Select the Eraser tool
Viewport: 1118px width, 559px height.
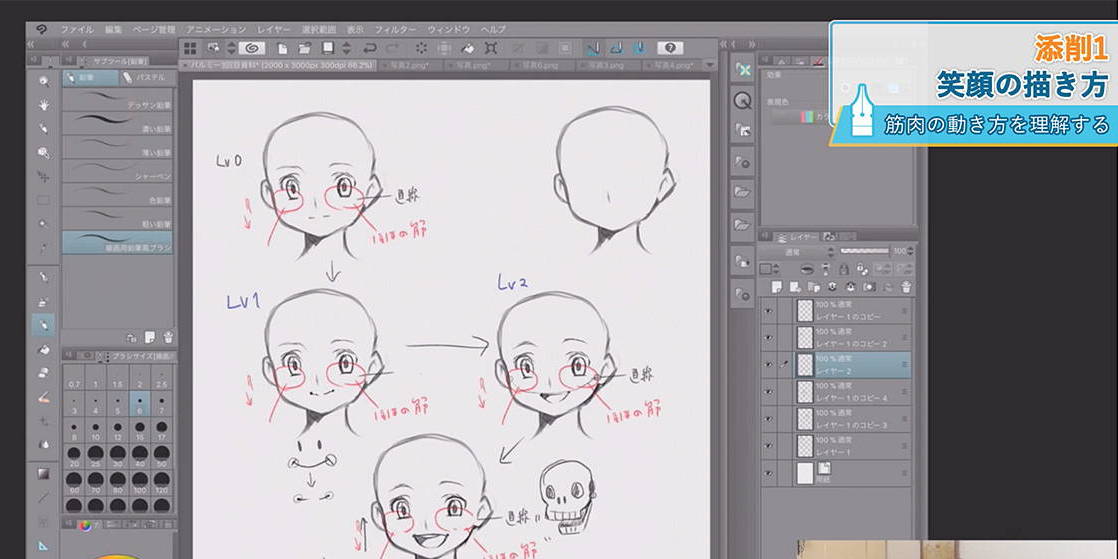pos(43,373)
